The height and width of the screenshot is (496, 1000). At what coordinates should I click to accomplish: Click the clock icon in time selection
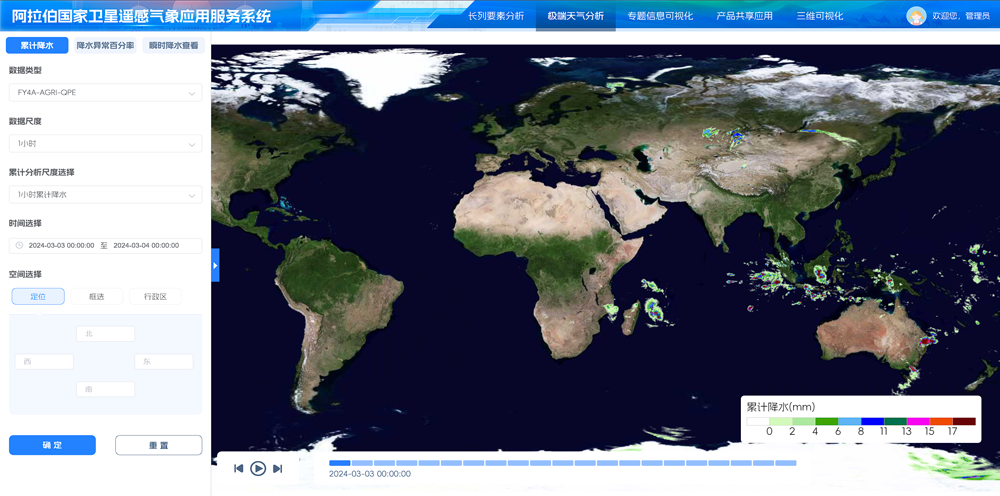click(x=19, y=245)
